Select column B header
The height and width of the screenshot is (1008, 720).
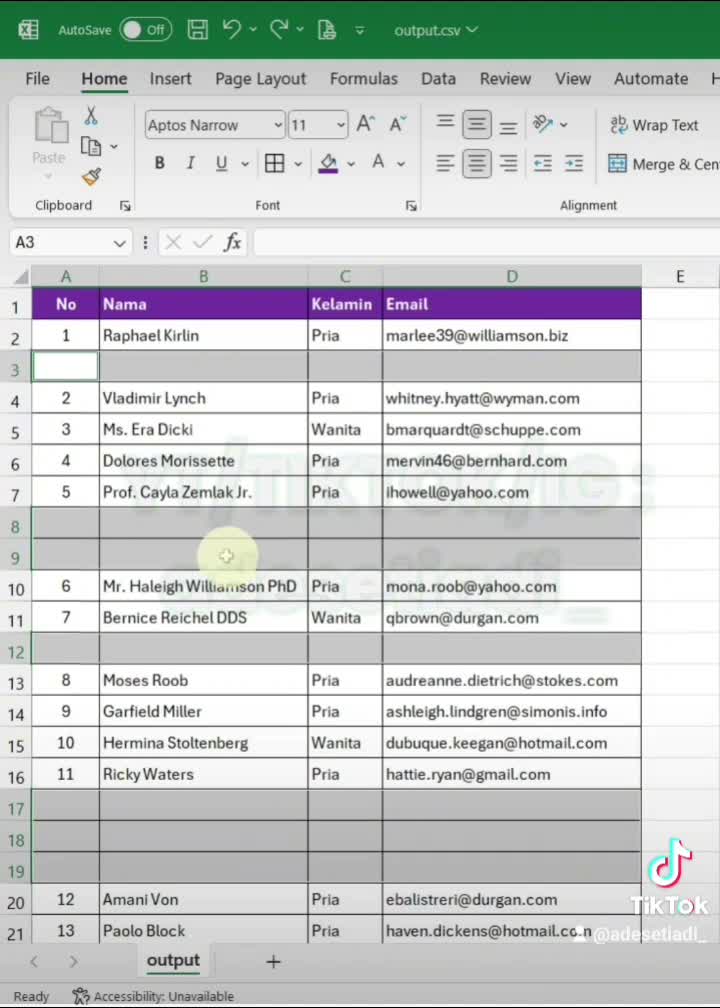click(x=203, y=276)
